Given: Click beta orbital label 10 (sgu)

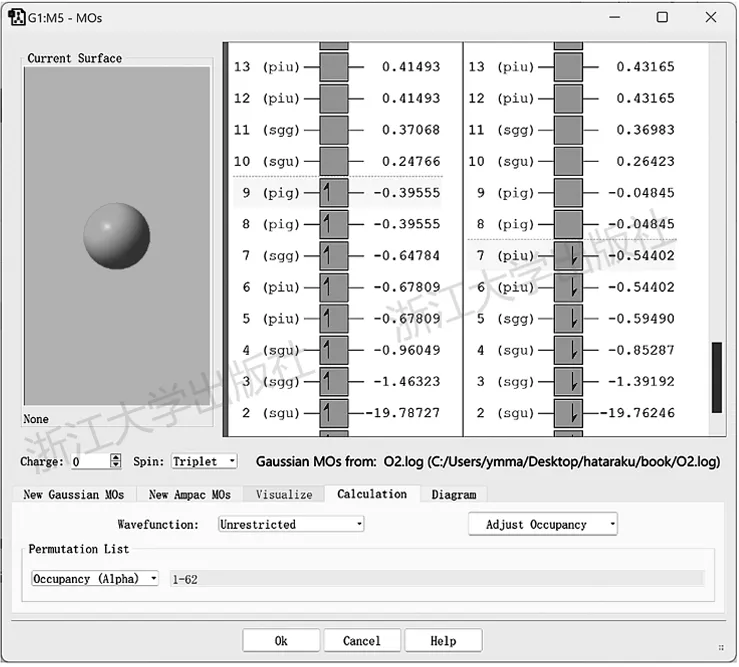Looking at the screenshot, I should coord(501,162).
